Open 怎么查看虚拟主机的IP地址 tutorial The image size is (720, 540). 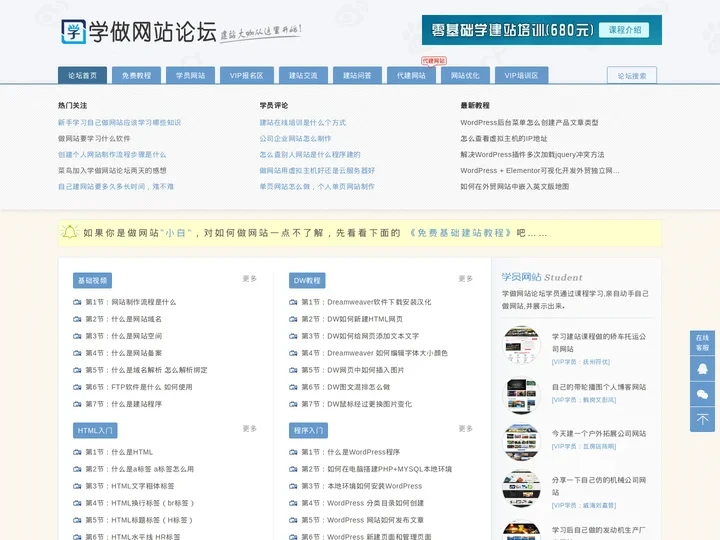point(504,139)
